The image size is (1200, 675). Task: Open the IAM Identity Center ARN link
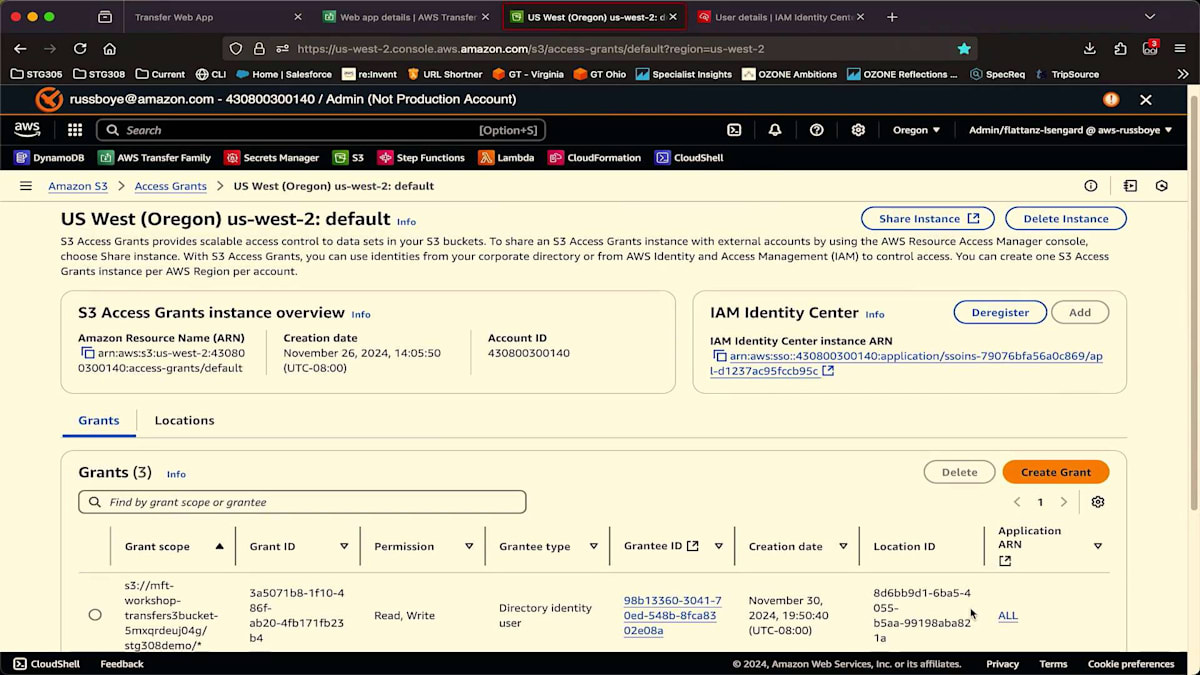pos(906,363)
